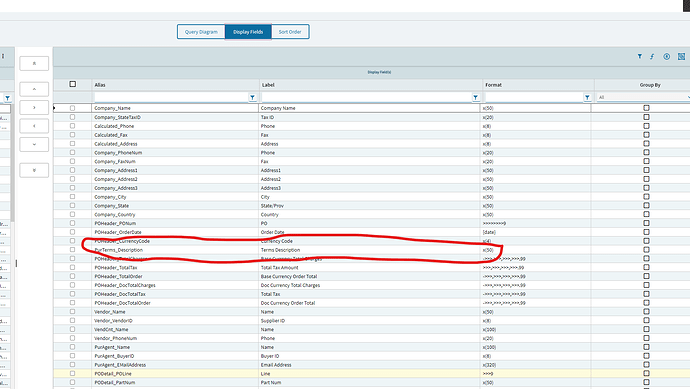Click the grid layout icon at toolbar end

pyautogui.click(x=681, y=56)
